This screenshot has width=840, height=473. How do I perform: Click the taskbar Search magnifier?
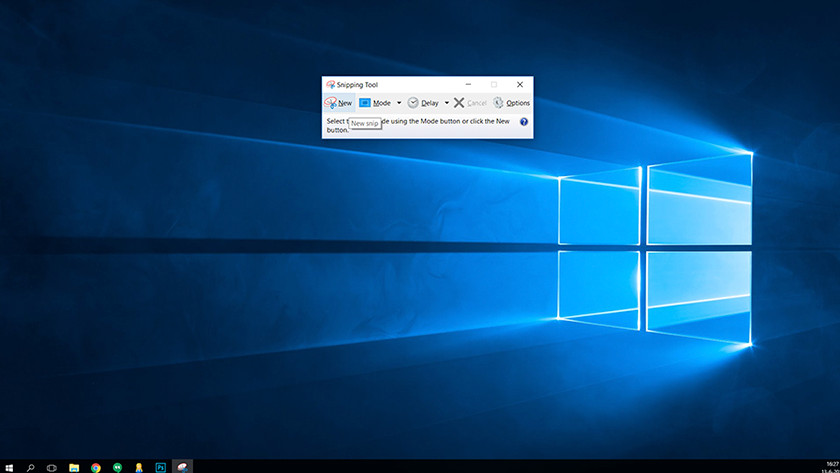click(x=31, y=466)
